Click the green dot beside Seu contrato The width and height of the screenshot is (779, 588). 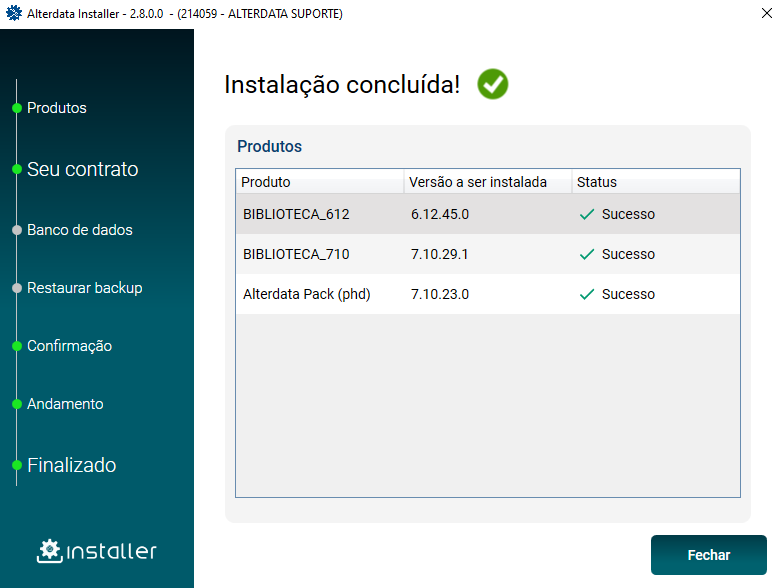[17, 169]
